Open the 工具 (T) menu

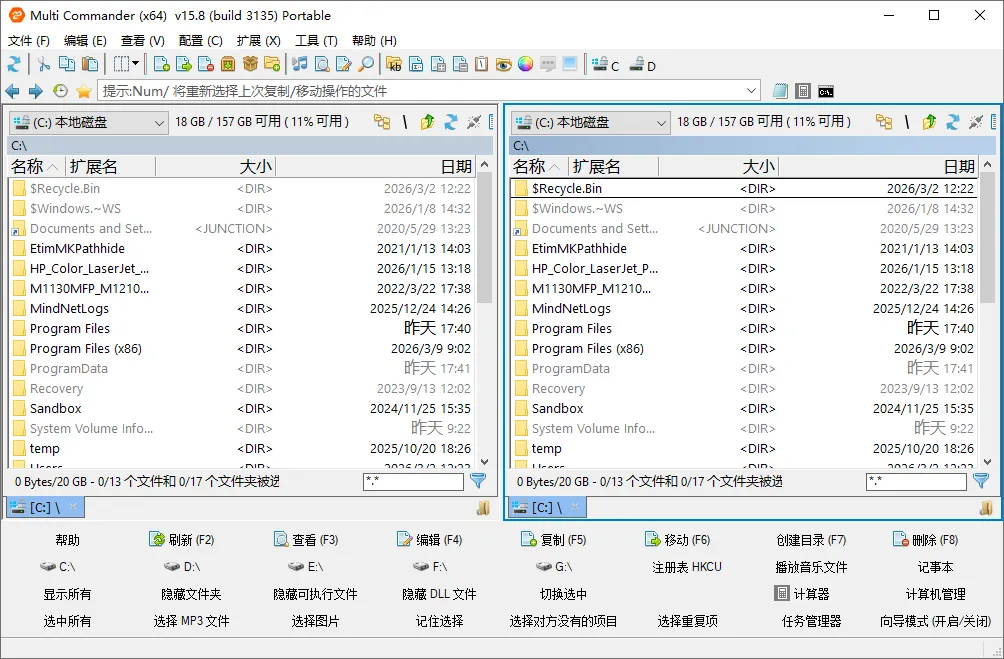pyautogui.click(x=316, y=40)
